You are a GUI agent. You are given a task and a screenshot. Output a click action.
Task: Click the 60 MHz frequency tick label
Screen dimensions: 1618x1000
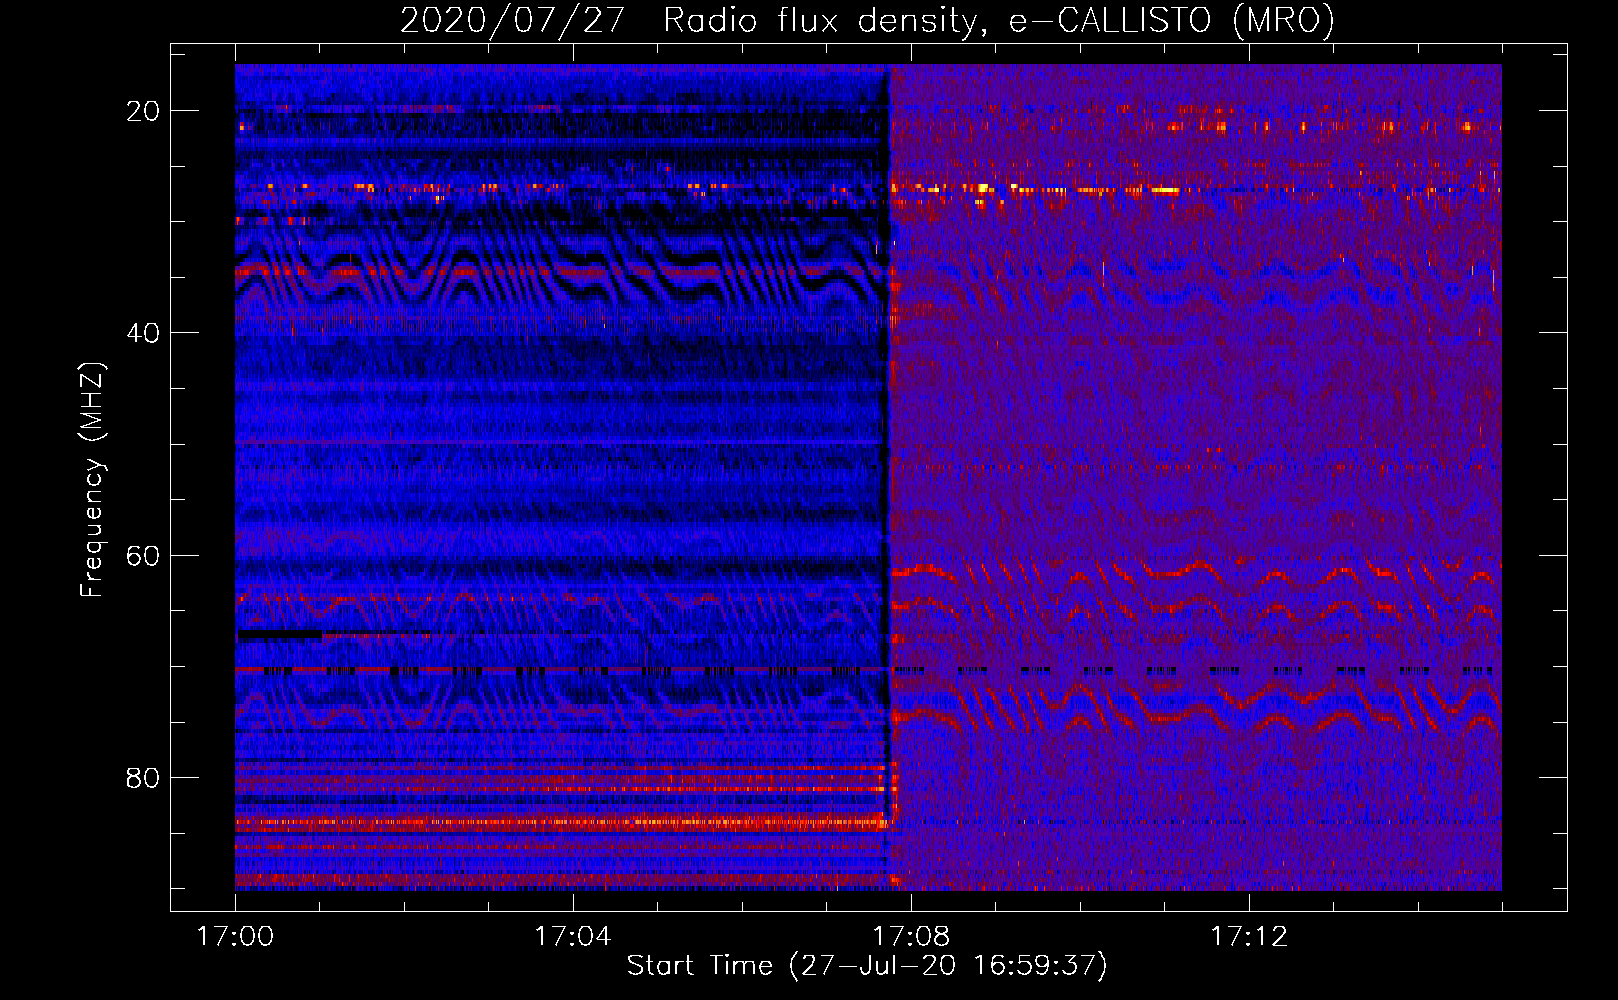[143, 556]
